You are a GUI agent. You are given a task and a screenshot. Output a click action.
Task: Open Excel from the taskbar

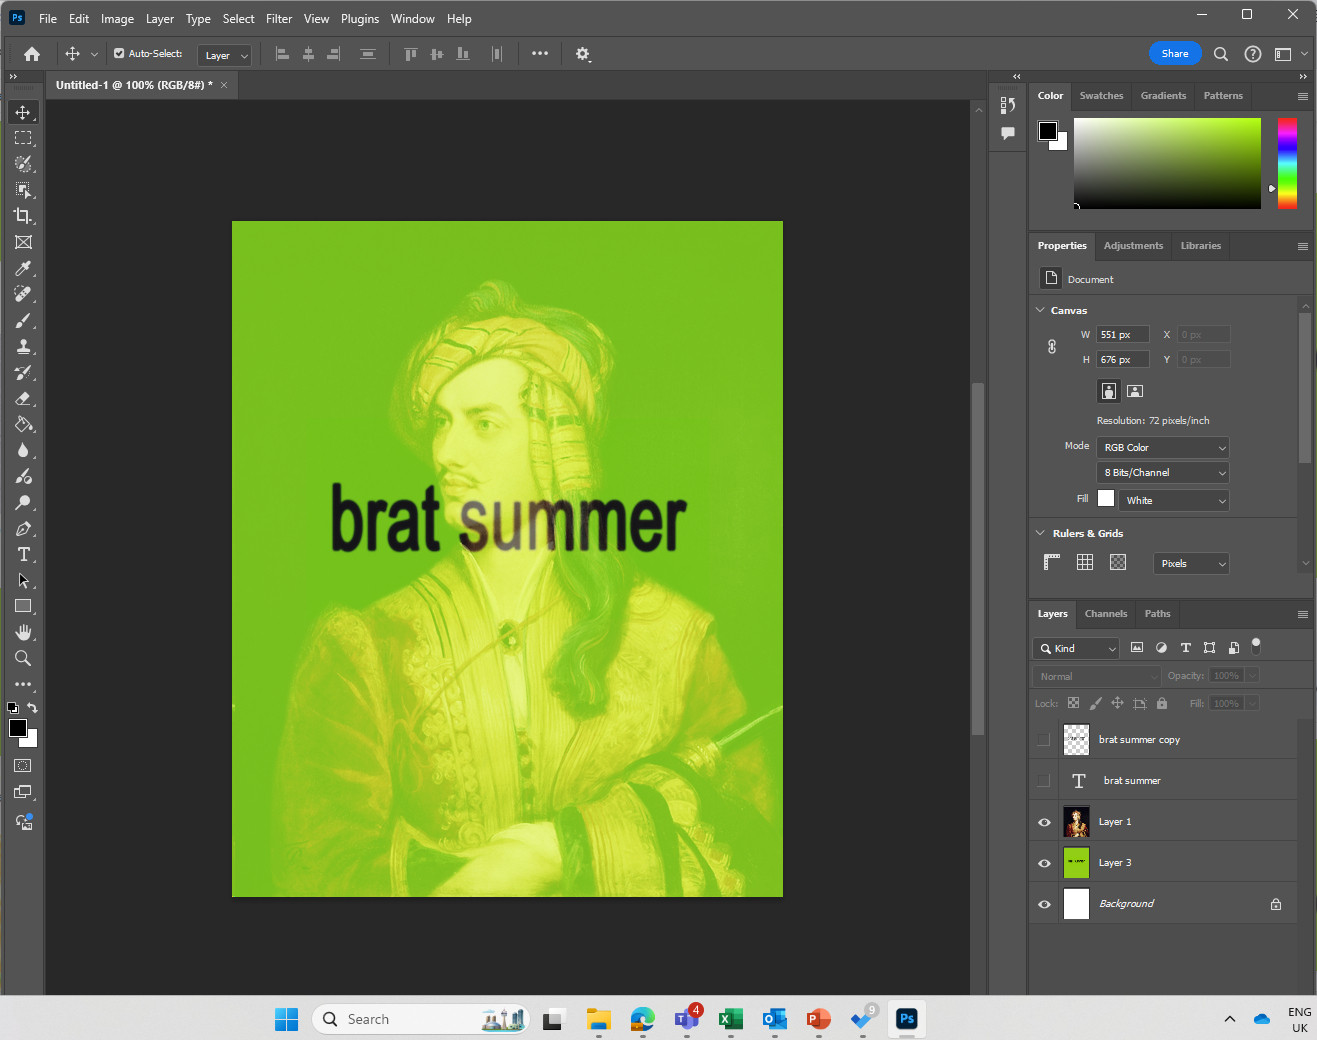[731, 1019]
